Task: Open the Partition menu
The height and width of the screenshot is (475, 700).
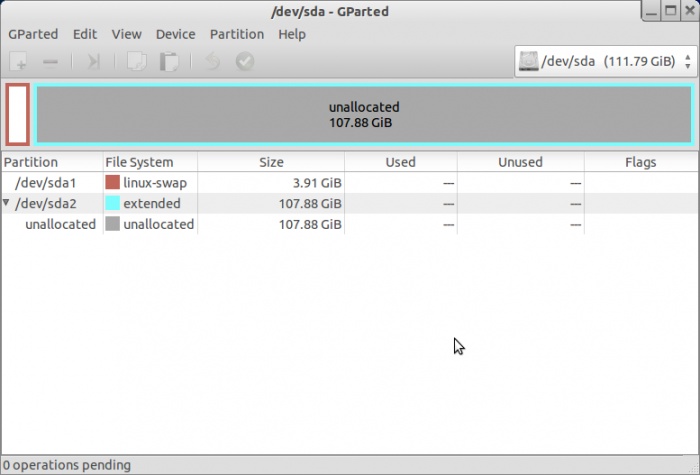Action: [x=237, y=34]
